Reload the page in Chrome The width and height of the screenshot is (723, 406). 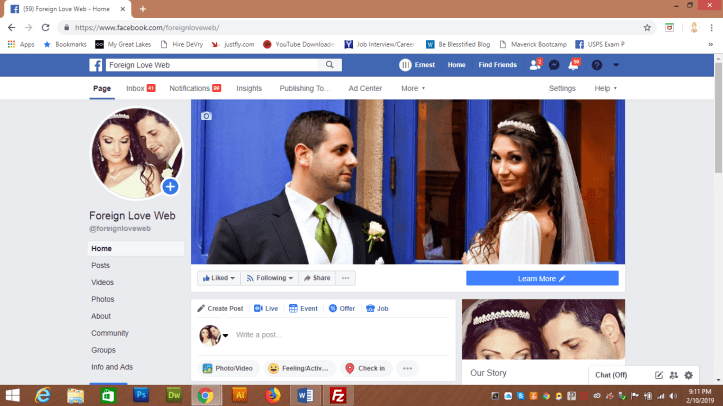click(x=45, y=28)
